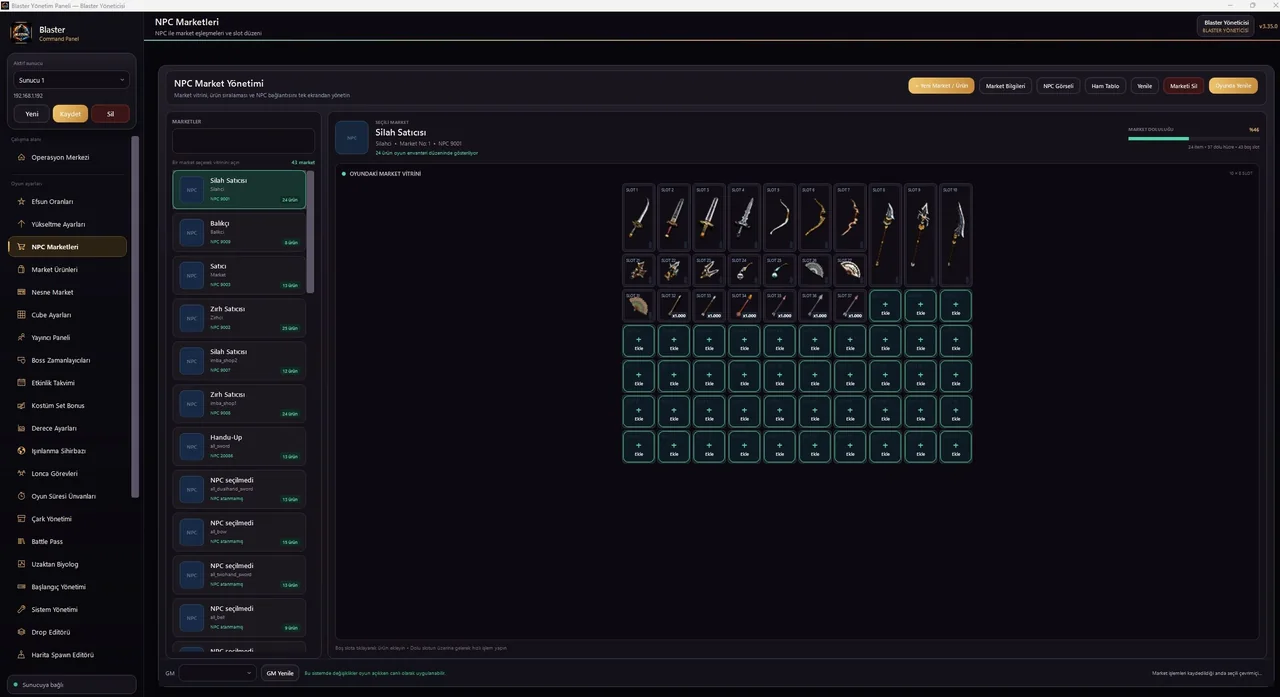Click the up-arrow icon beside Yükseltme Ayarları
Image resolution: width=1280 pixels, height=697 pixels.
pos(21,224)
